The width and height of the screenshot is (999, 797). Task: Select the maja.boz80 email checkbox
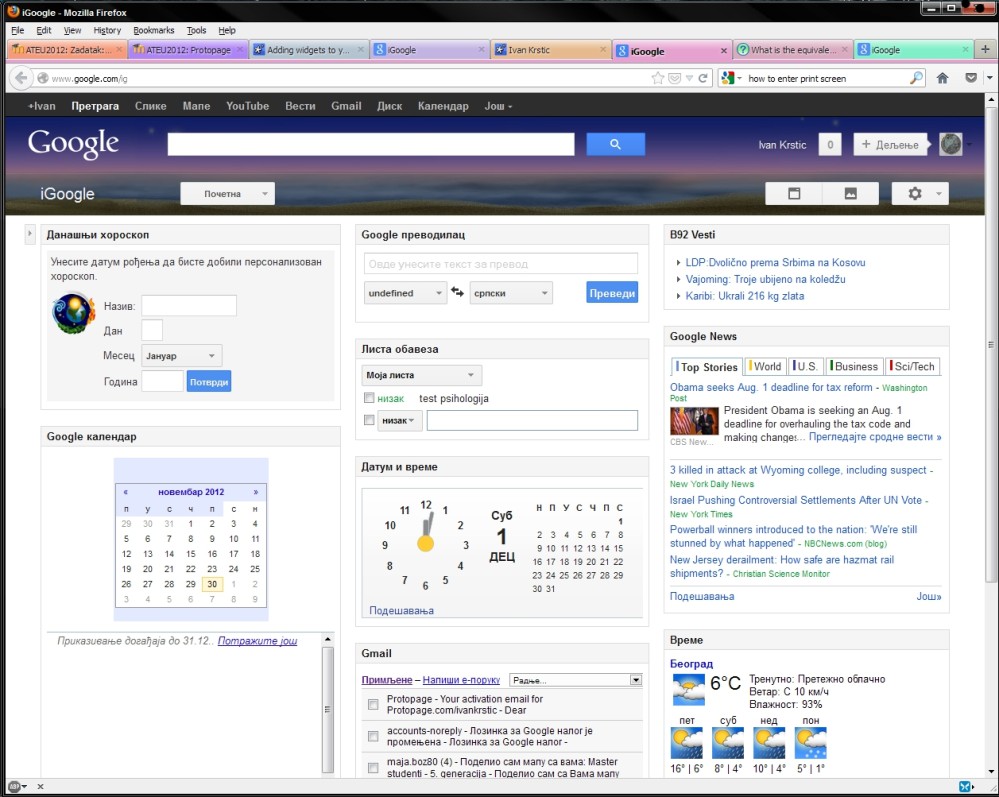pos(373,768)
